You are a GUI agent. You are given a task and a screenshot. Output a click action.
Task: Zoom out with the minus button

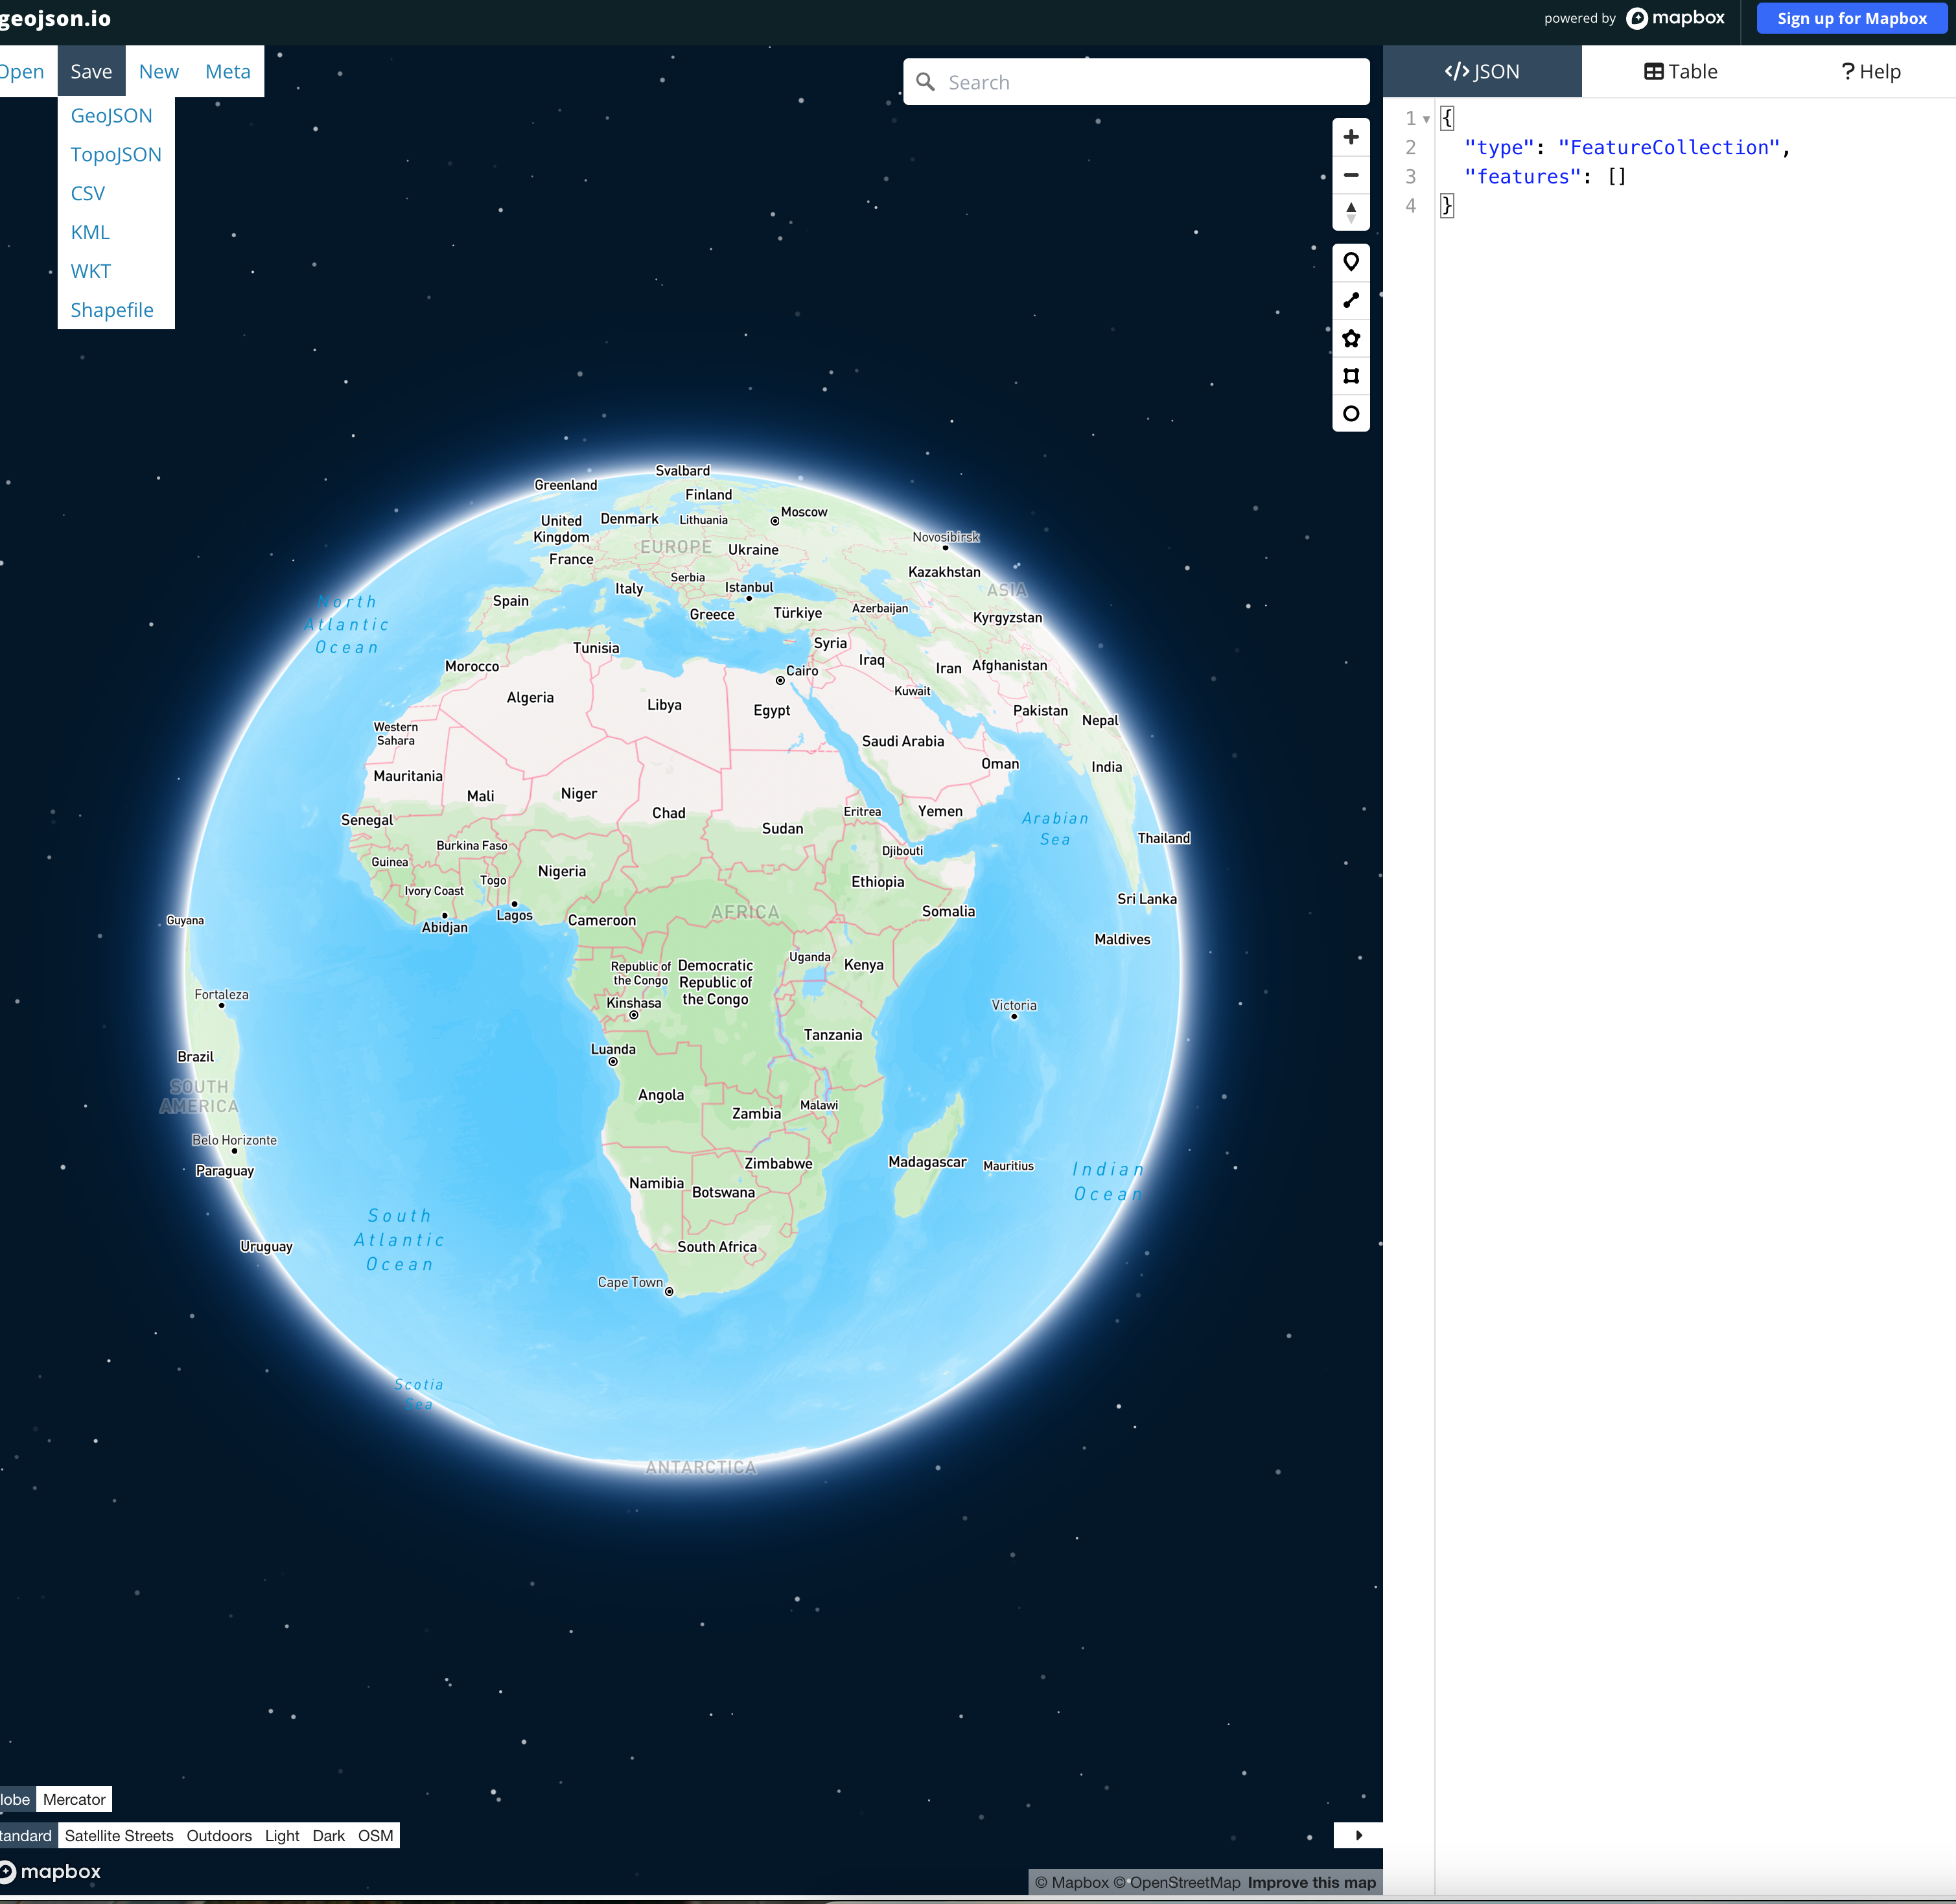1350,175
